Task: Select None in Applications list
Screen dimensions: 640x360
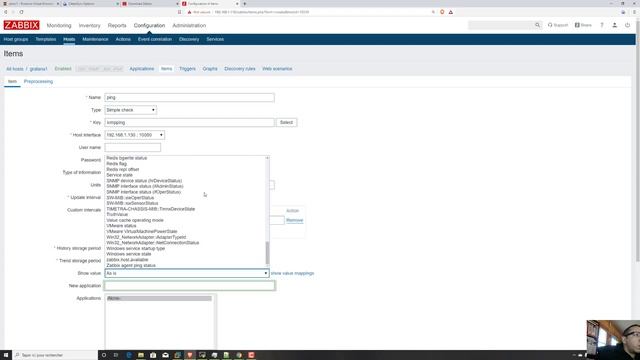Action: [x=159, y=298]
